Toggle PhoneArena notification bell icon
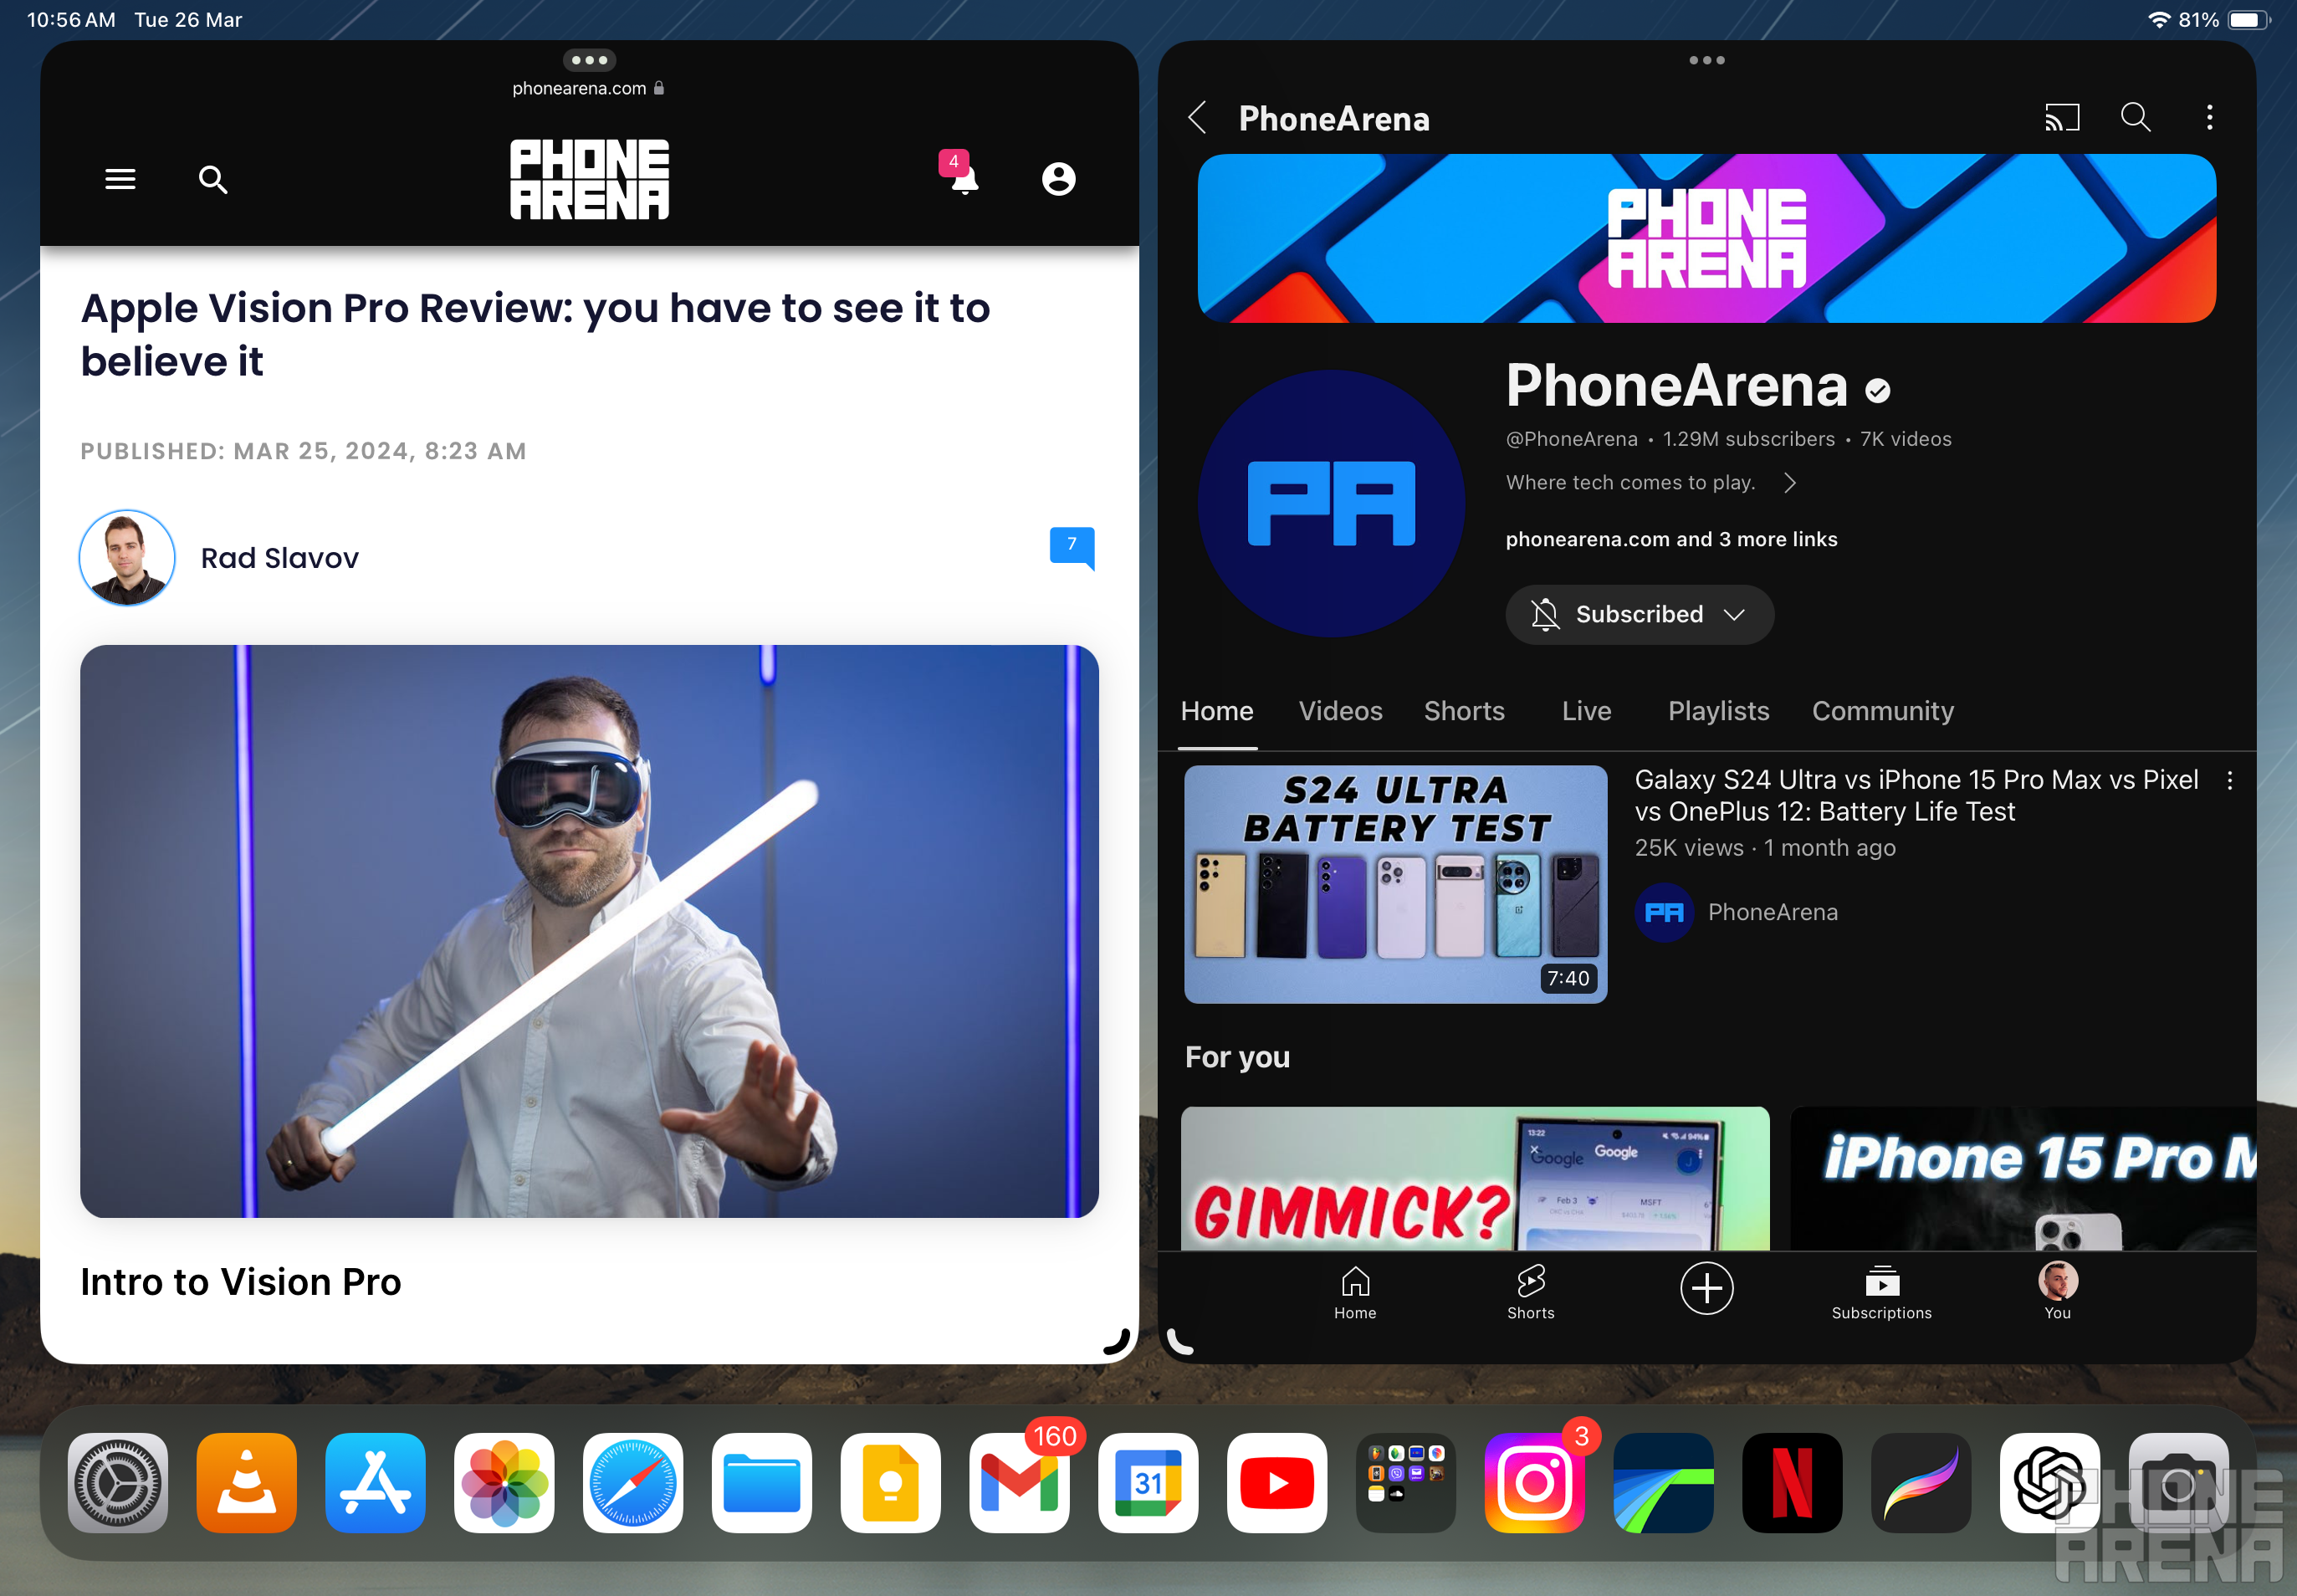 (x=1545, y=615)
